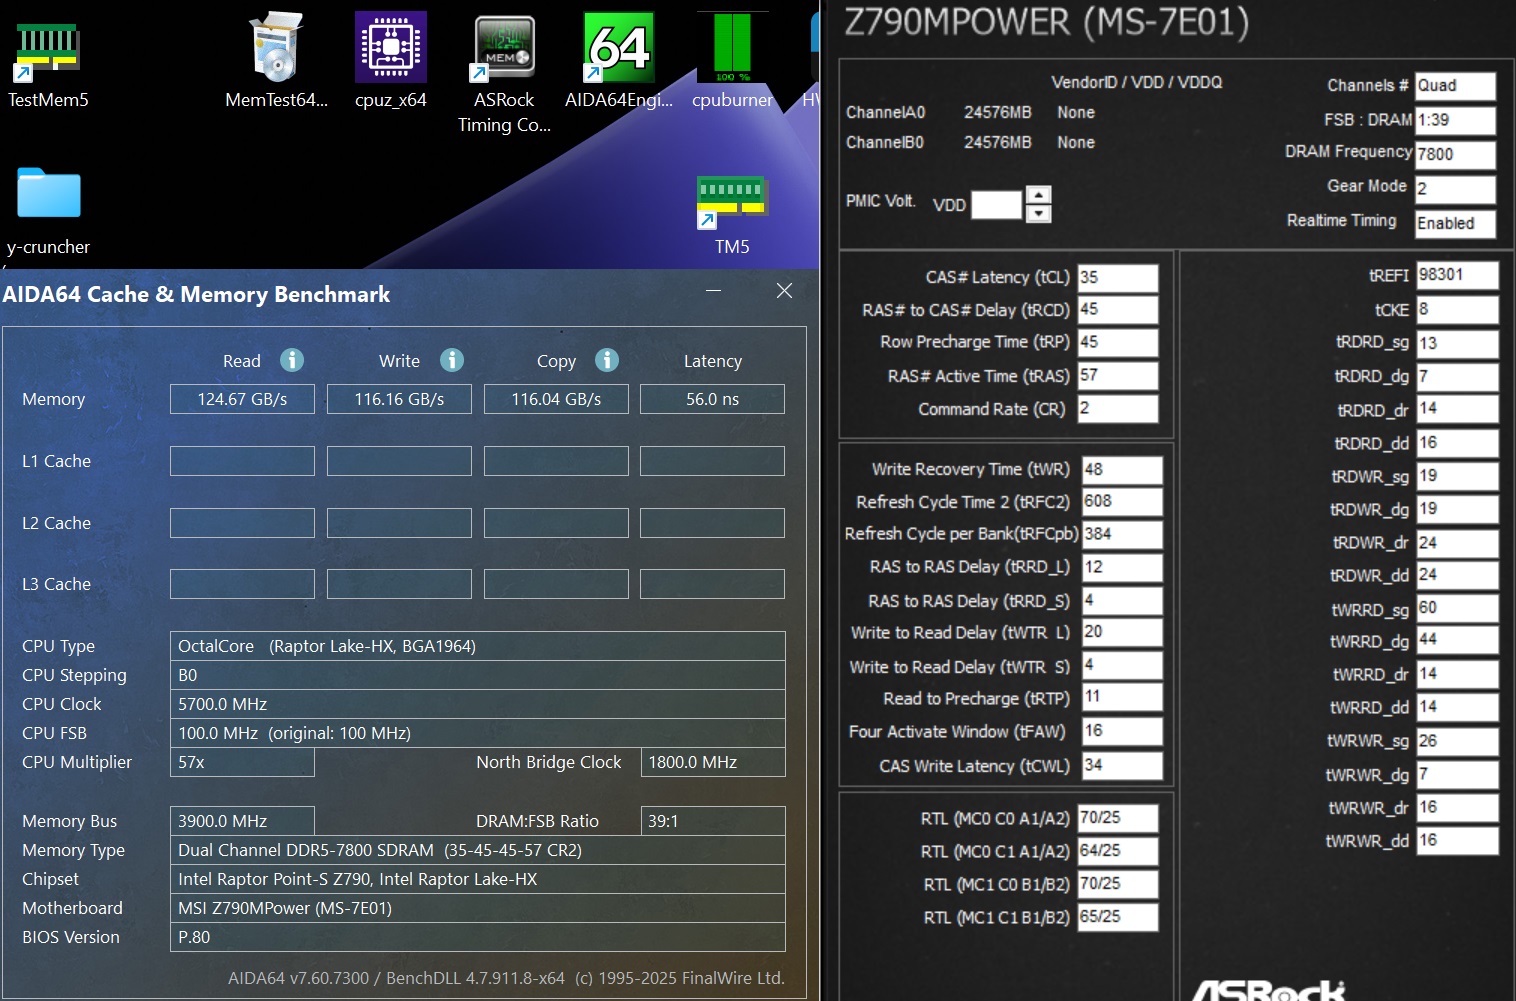Image resolution: width=1516 pixels, height=1001 pixels.
Task: Select the CAS# Latency (tCL) value field
Action: [1118, 277]
